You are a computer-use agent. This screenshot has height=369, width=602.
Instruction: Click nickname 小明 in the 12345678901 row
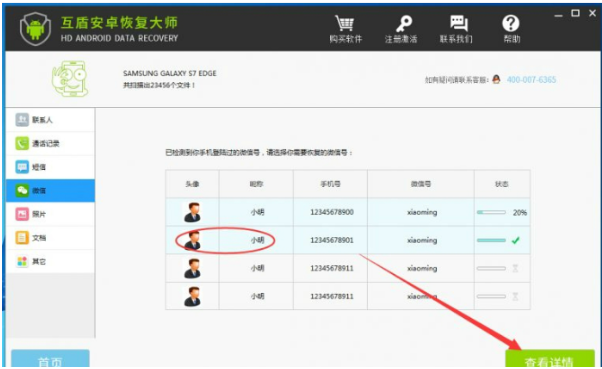pos(257,240)
